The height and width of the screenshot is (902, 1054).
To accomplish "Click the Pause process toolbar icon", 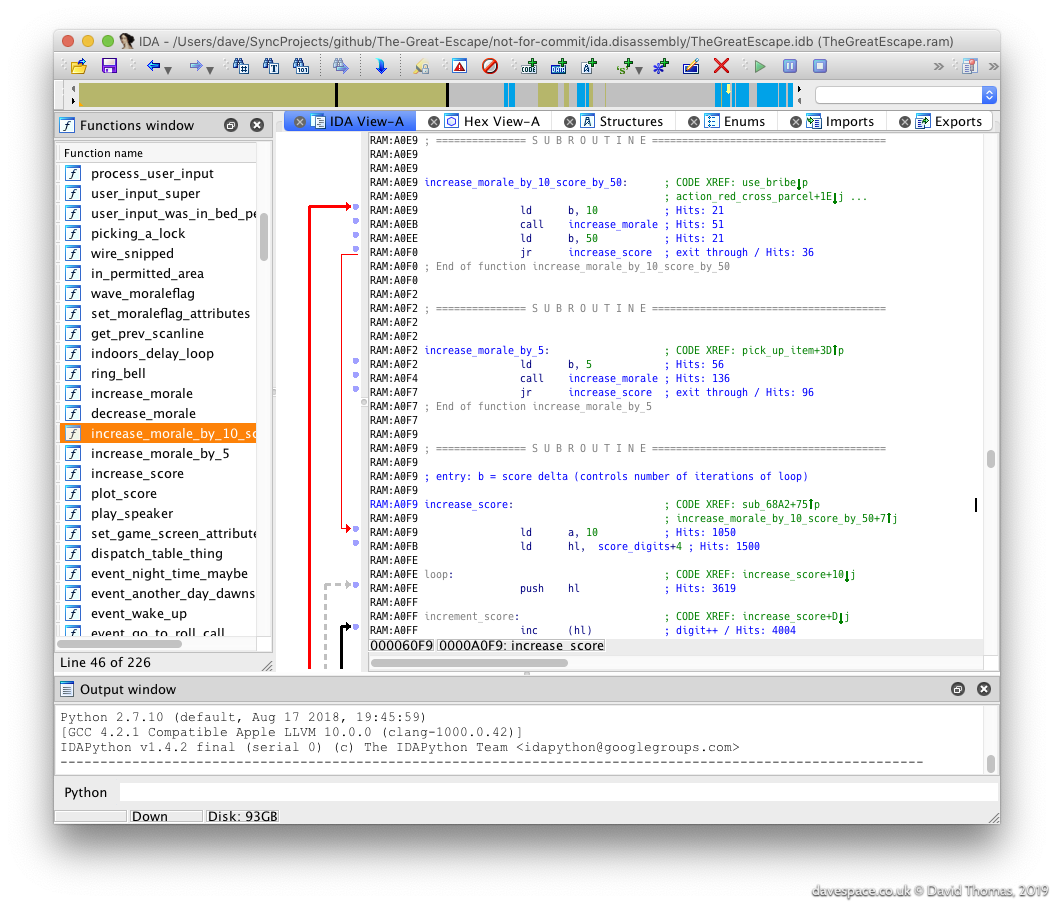I will click(x=789, y=67).
